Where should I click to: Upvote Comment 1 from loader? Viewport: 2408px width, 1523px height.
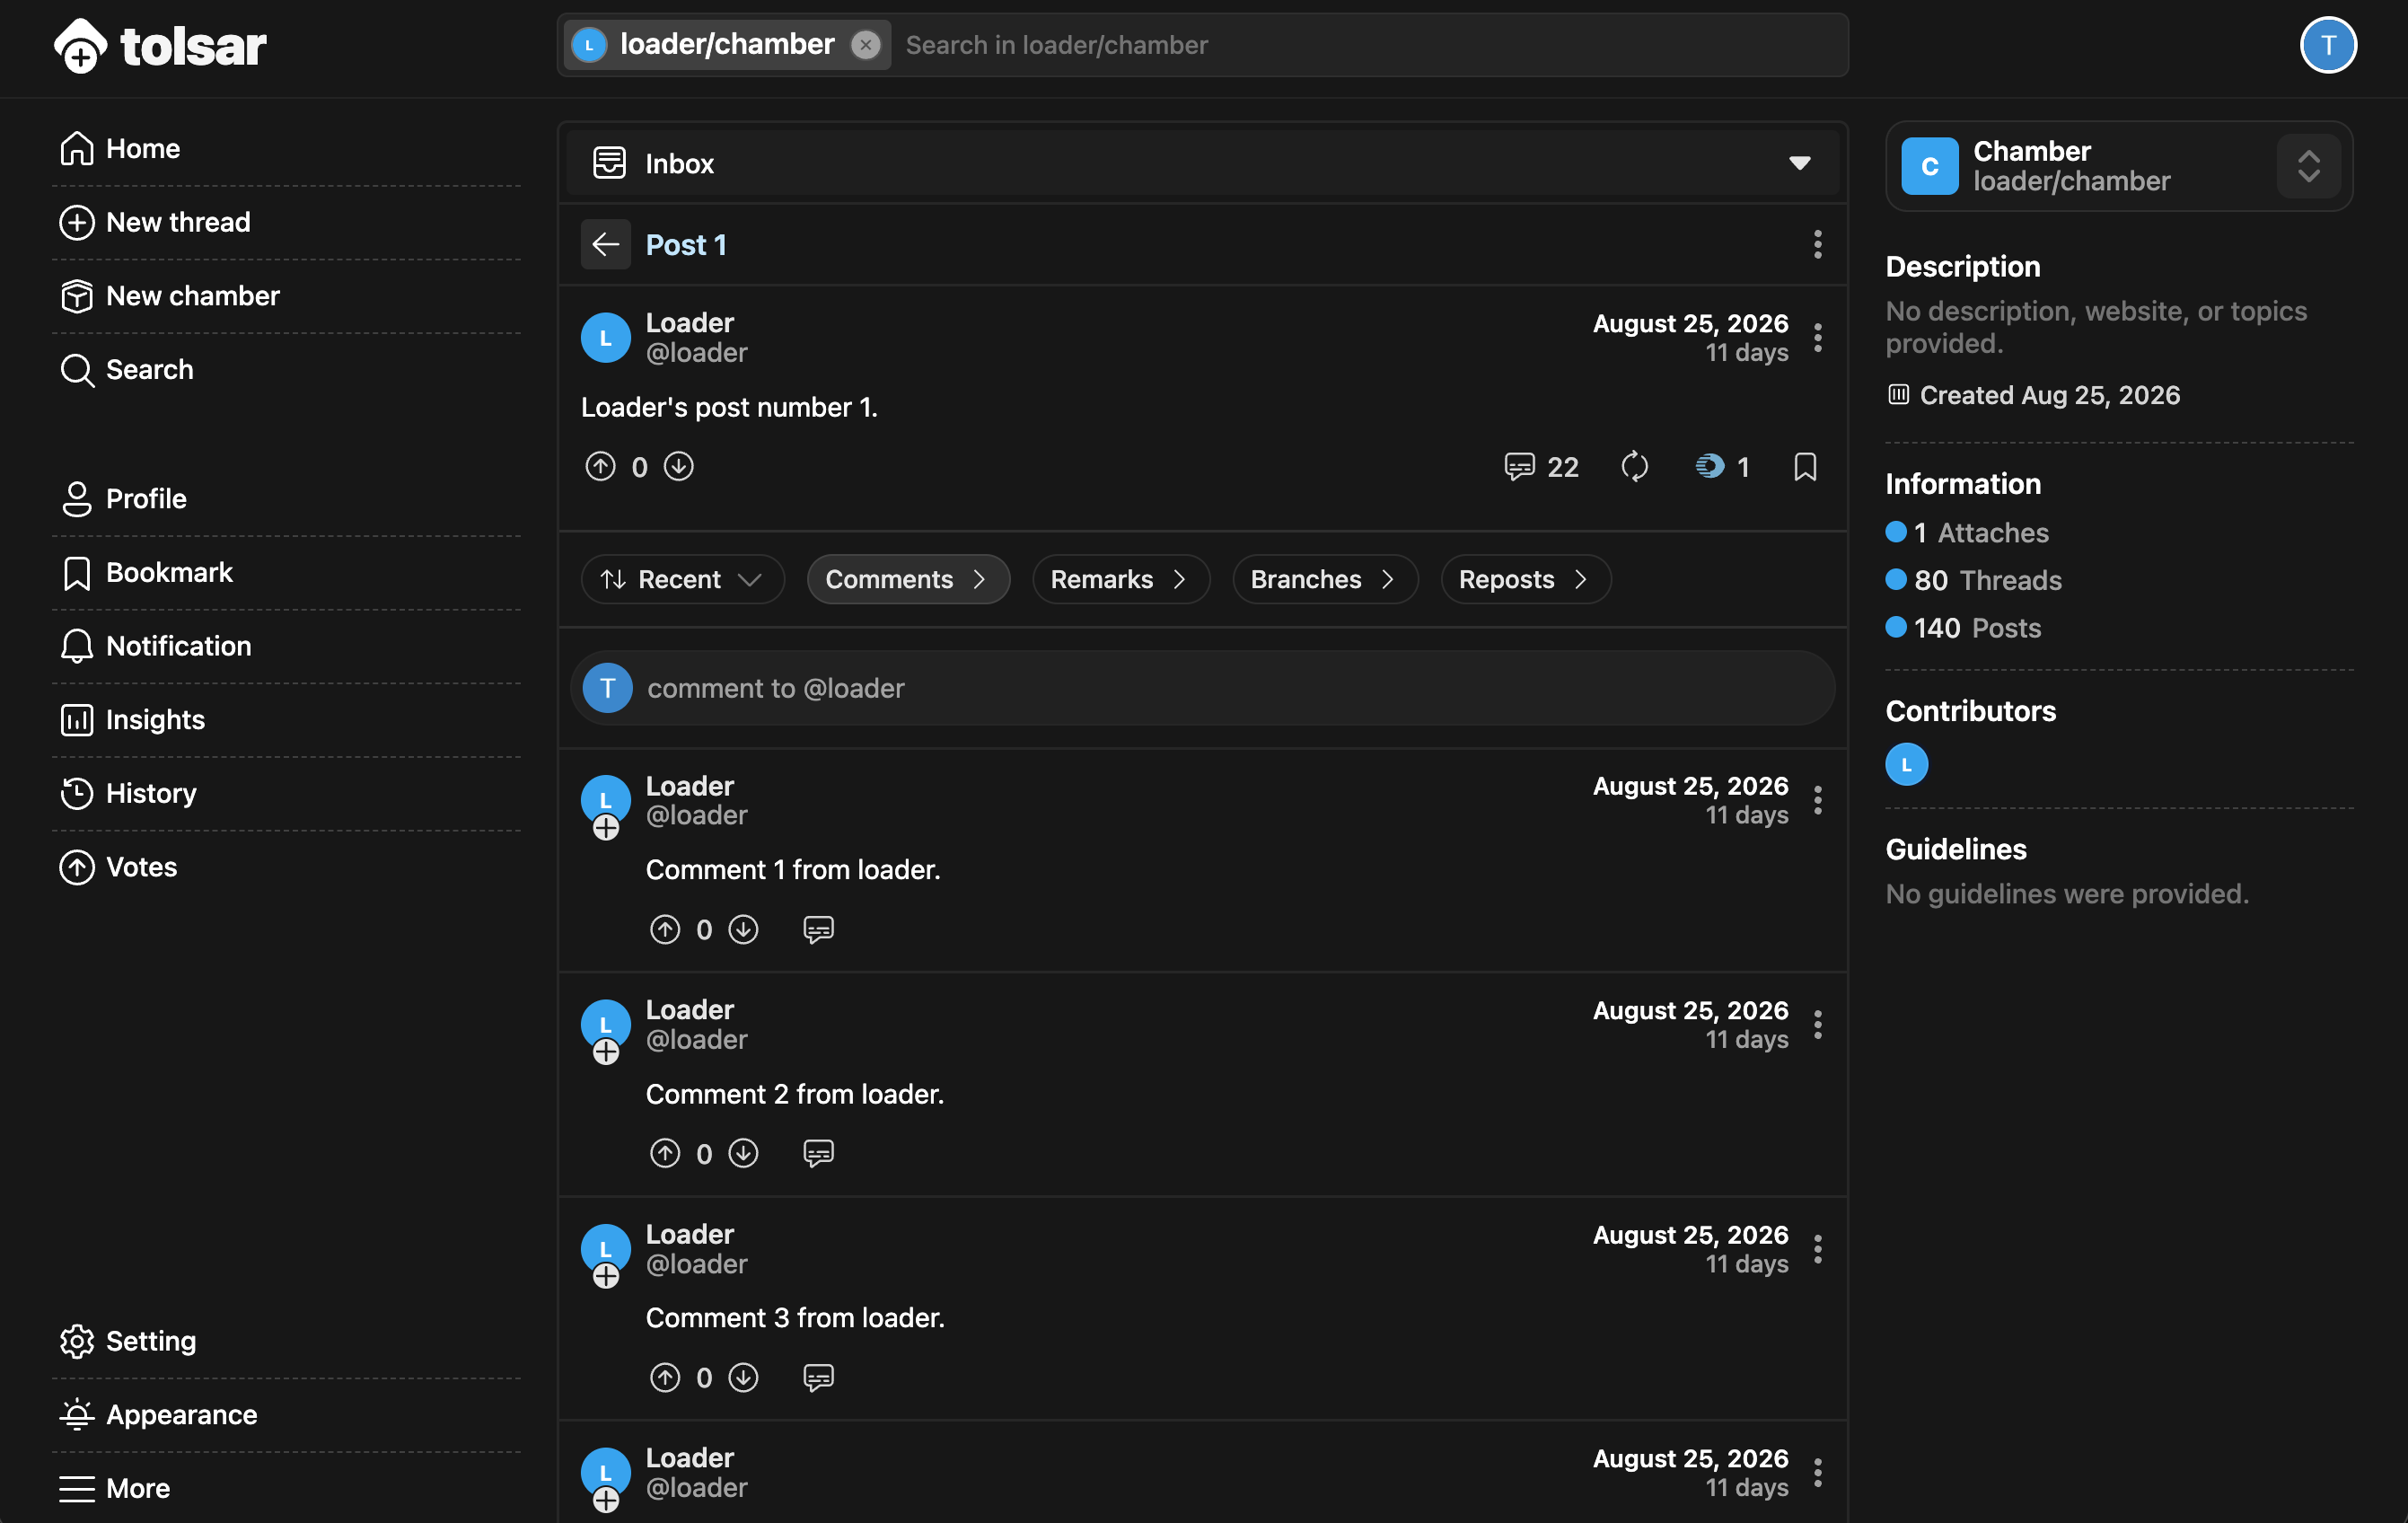coord(665,930)
